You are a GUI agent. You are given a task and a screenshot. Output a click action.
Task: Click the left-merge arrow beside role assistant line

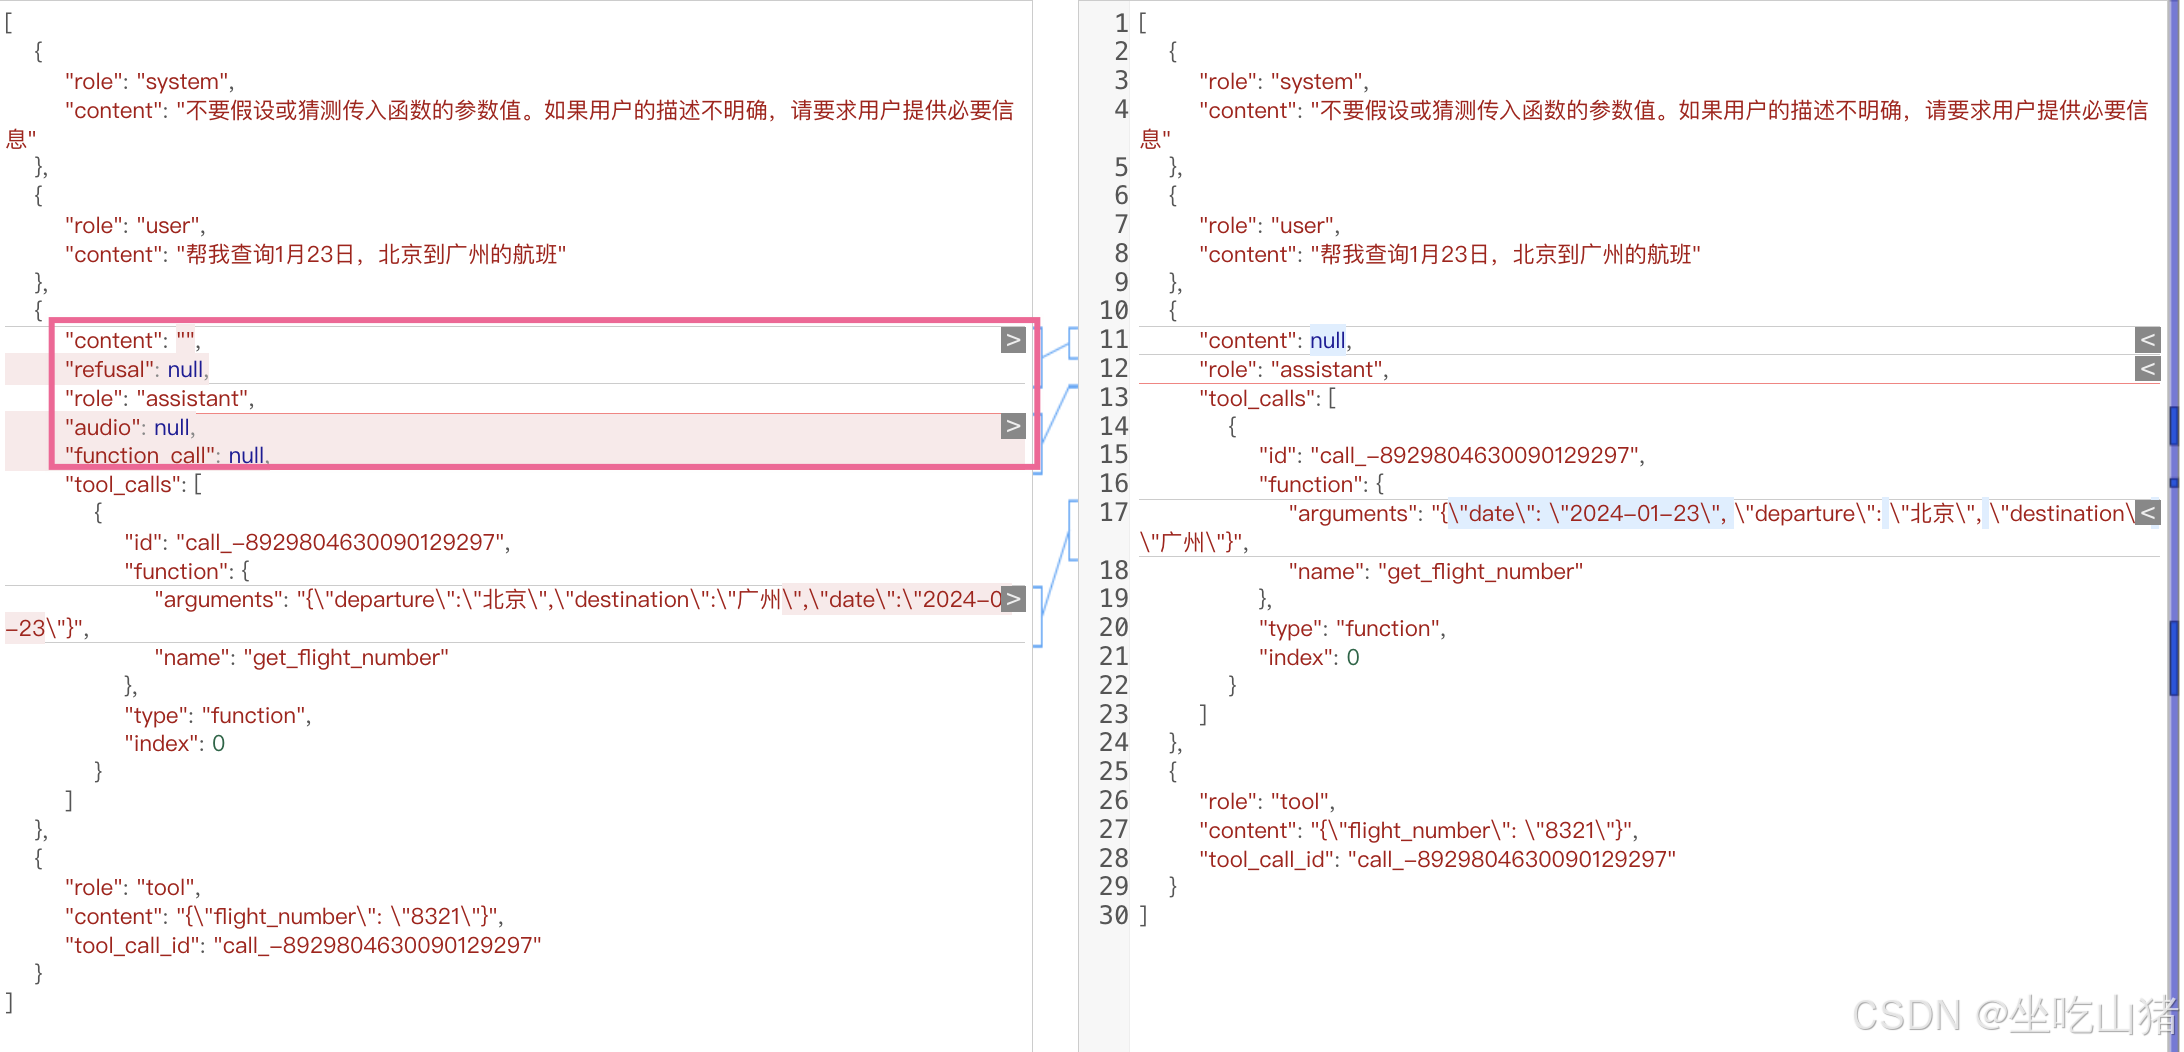click(x=2149, y=369)
